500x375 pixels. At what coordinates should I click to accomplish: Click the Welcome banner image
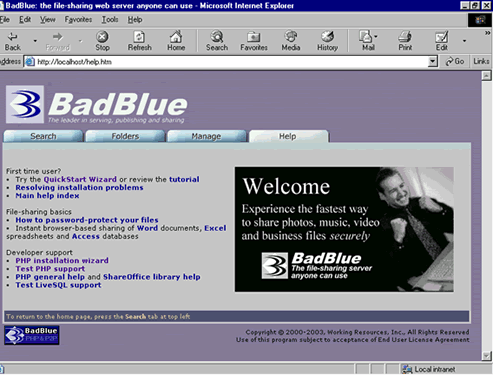[344, 229]
